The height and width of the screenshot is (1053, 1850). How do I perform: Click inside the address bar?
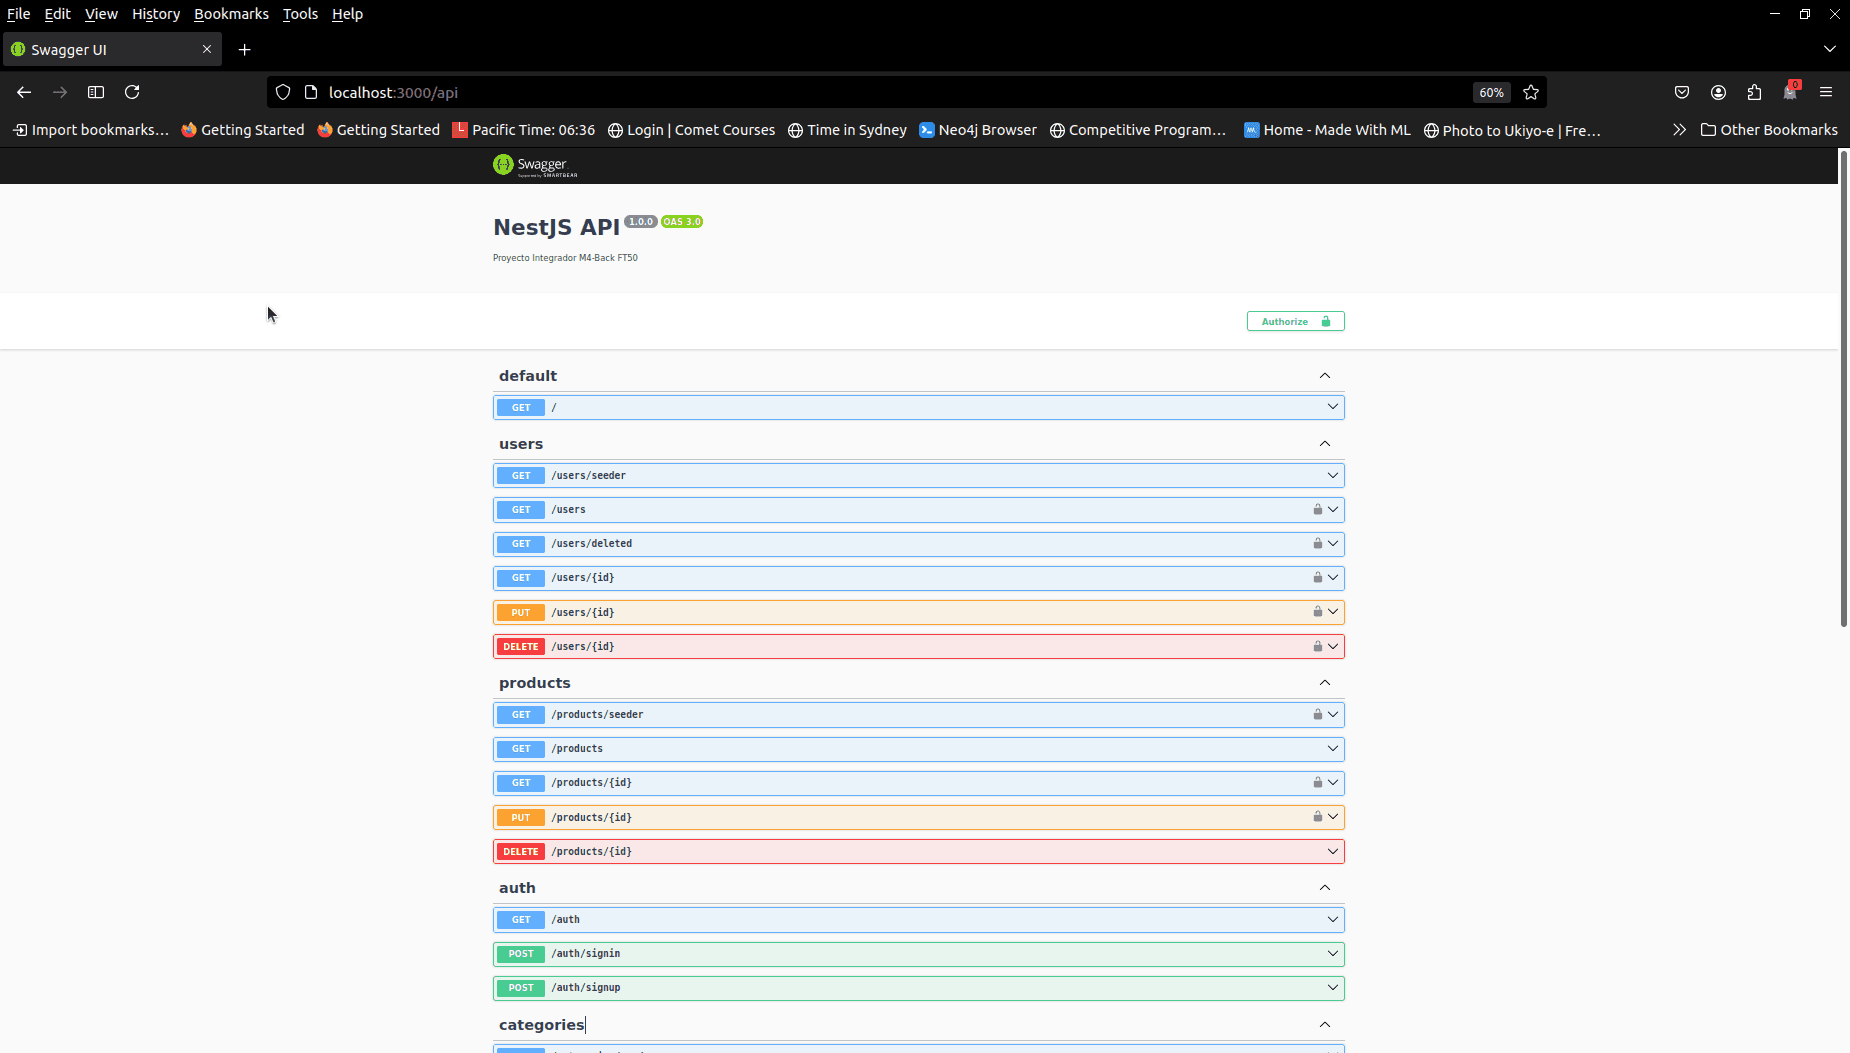pos(700,92)
